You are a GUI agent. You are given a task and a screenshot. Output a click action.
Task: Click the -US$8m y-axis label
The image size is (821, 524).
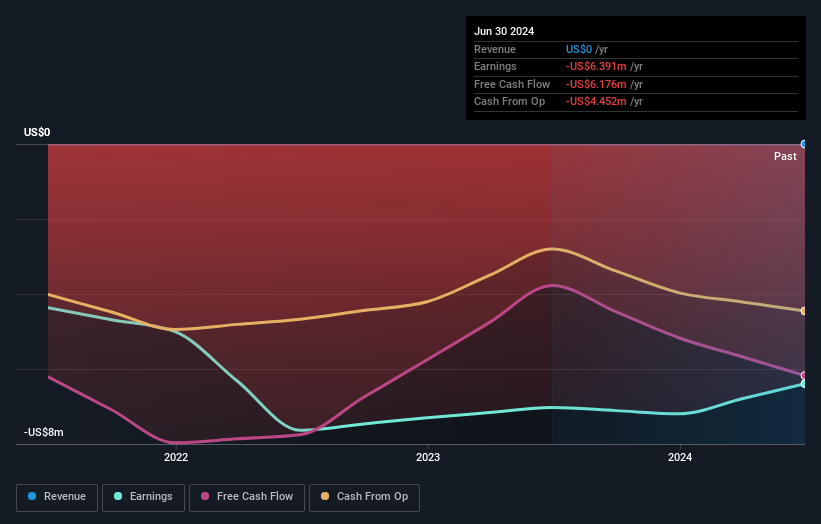click(43, 432)
